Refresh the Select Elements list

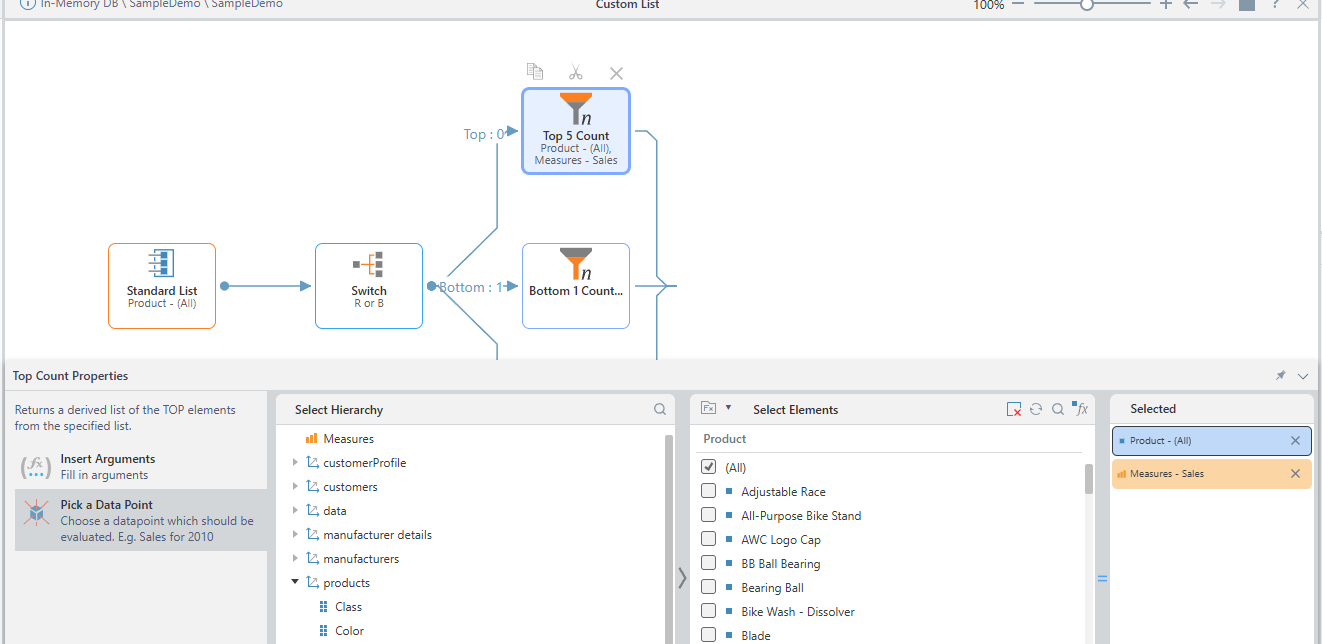[x=1036, y=409]
